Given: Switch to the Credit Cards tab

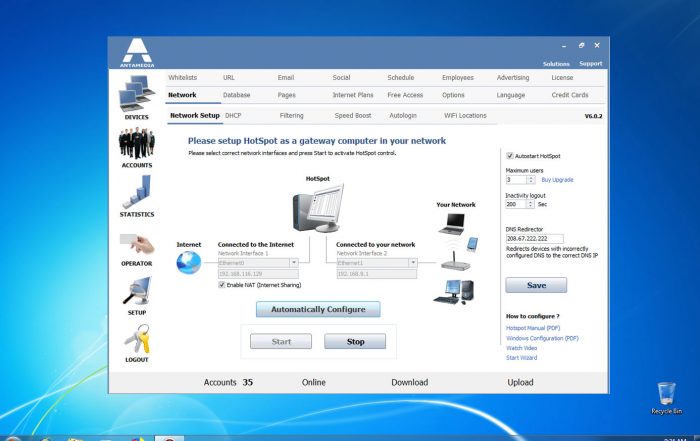Looking at the screenshot, I should pyautogui.click(x=570, y=95).
